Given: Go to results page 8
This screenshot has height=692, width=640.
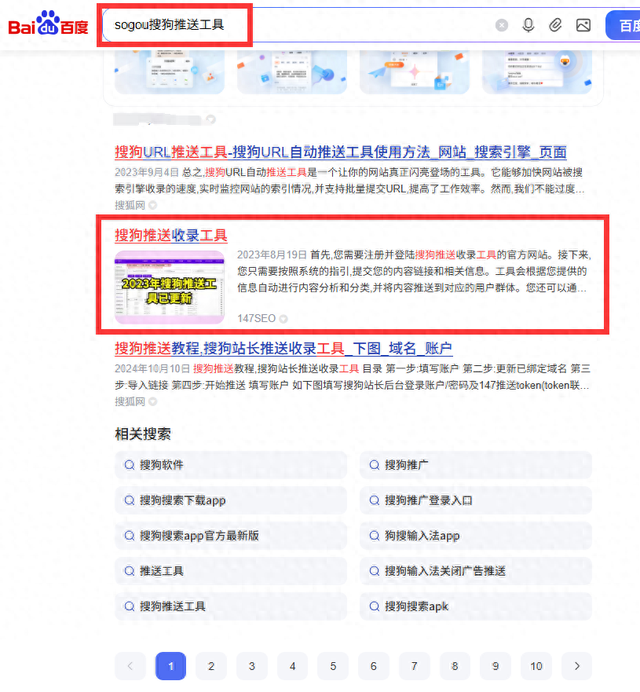Looking at the screenshot, I should pos(455,666).
